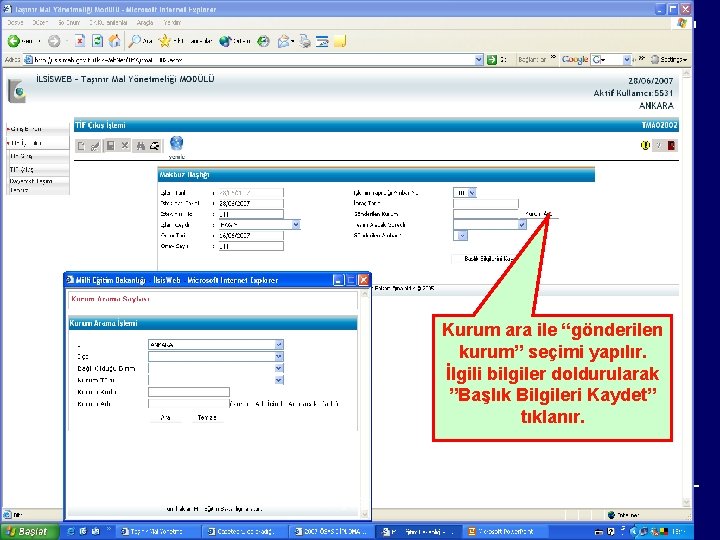
Task: Open the IE History icon
Action: [x=263, y=41]
